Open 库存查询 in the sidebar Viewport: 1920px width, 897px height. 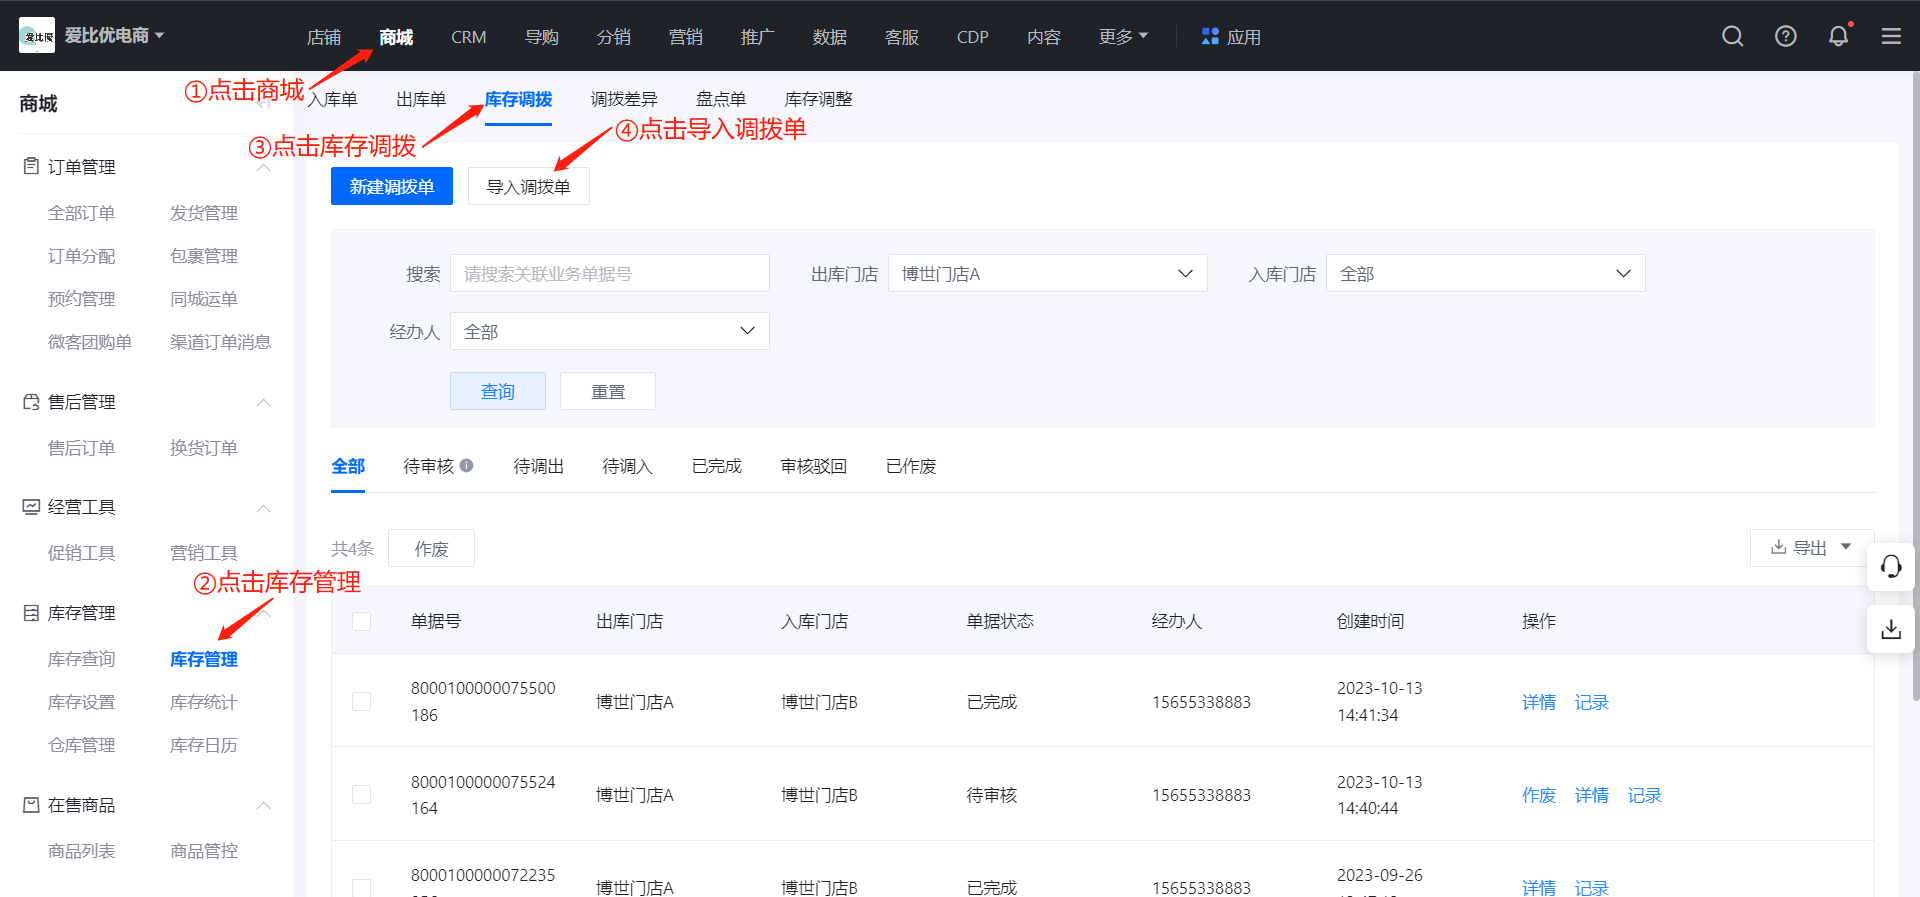pos(81,659)
